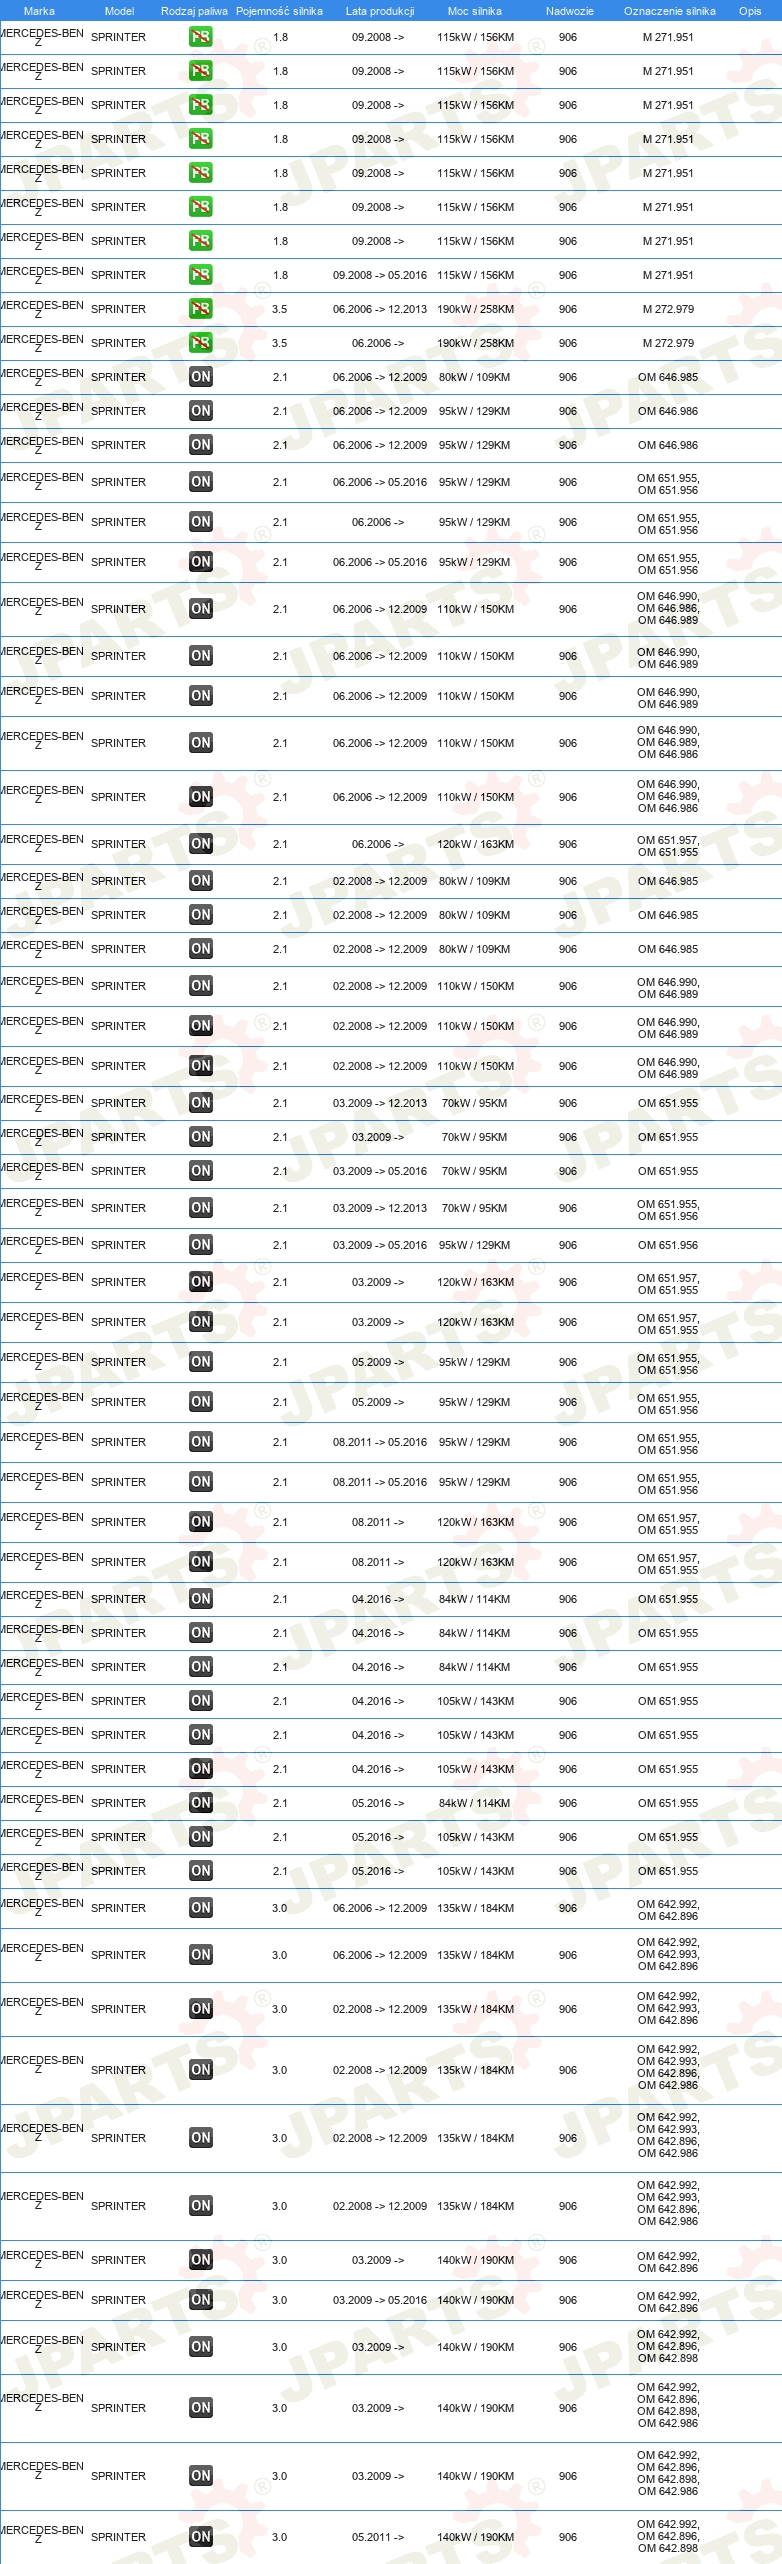782x2564 pixels.
Task: Click petrol fuel icon in 09.2008 -> 05.2016 row
Action: (200, 275)
